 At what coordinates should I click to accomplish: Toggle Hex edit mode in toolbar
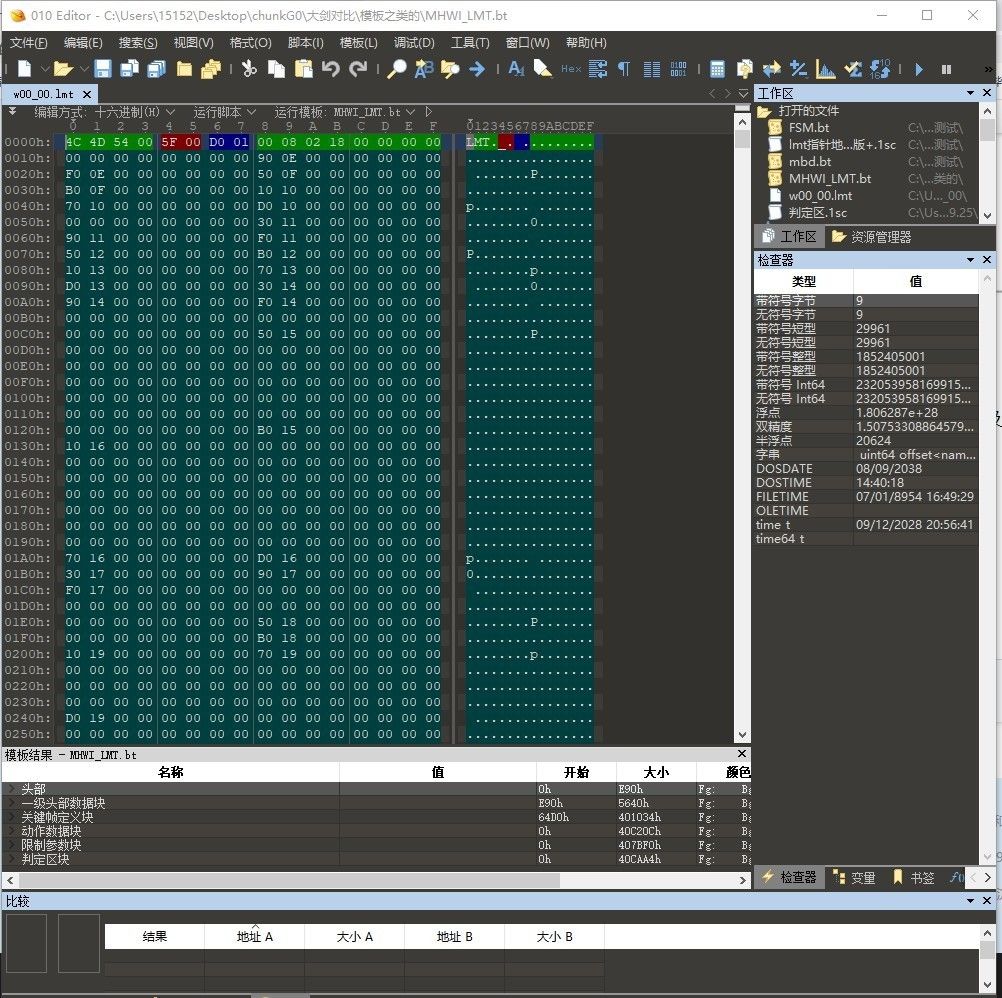(x=570, y=69)
